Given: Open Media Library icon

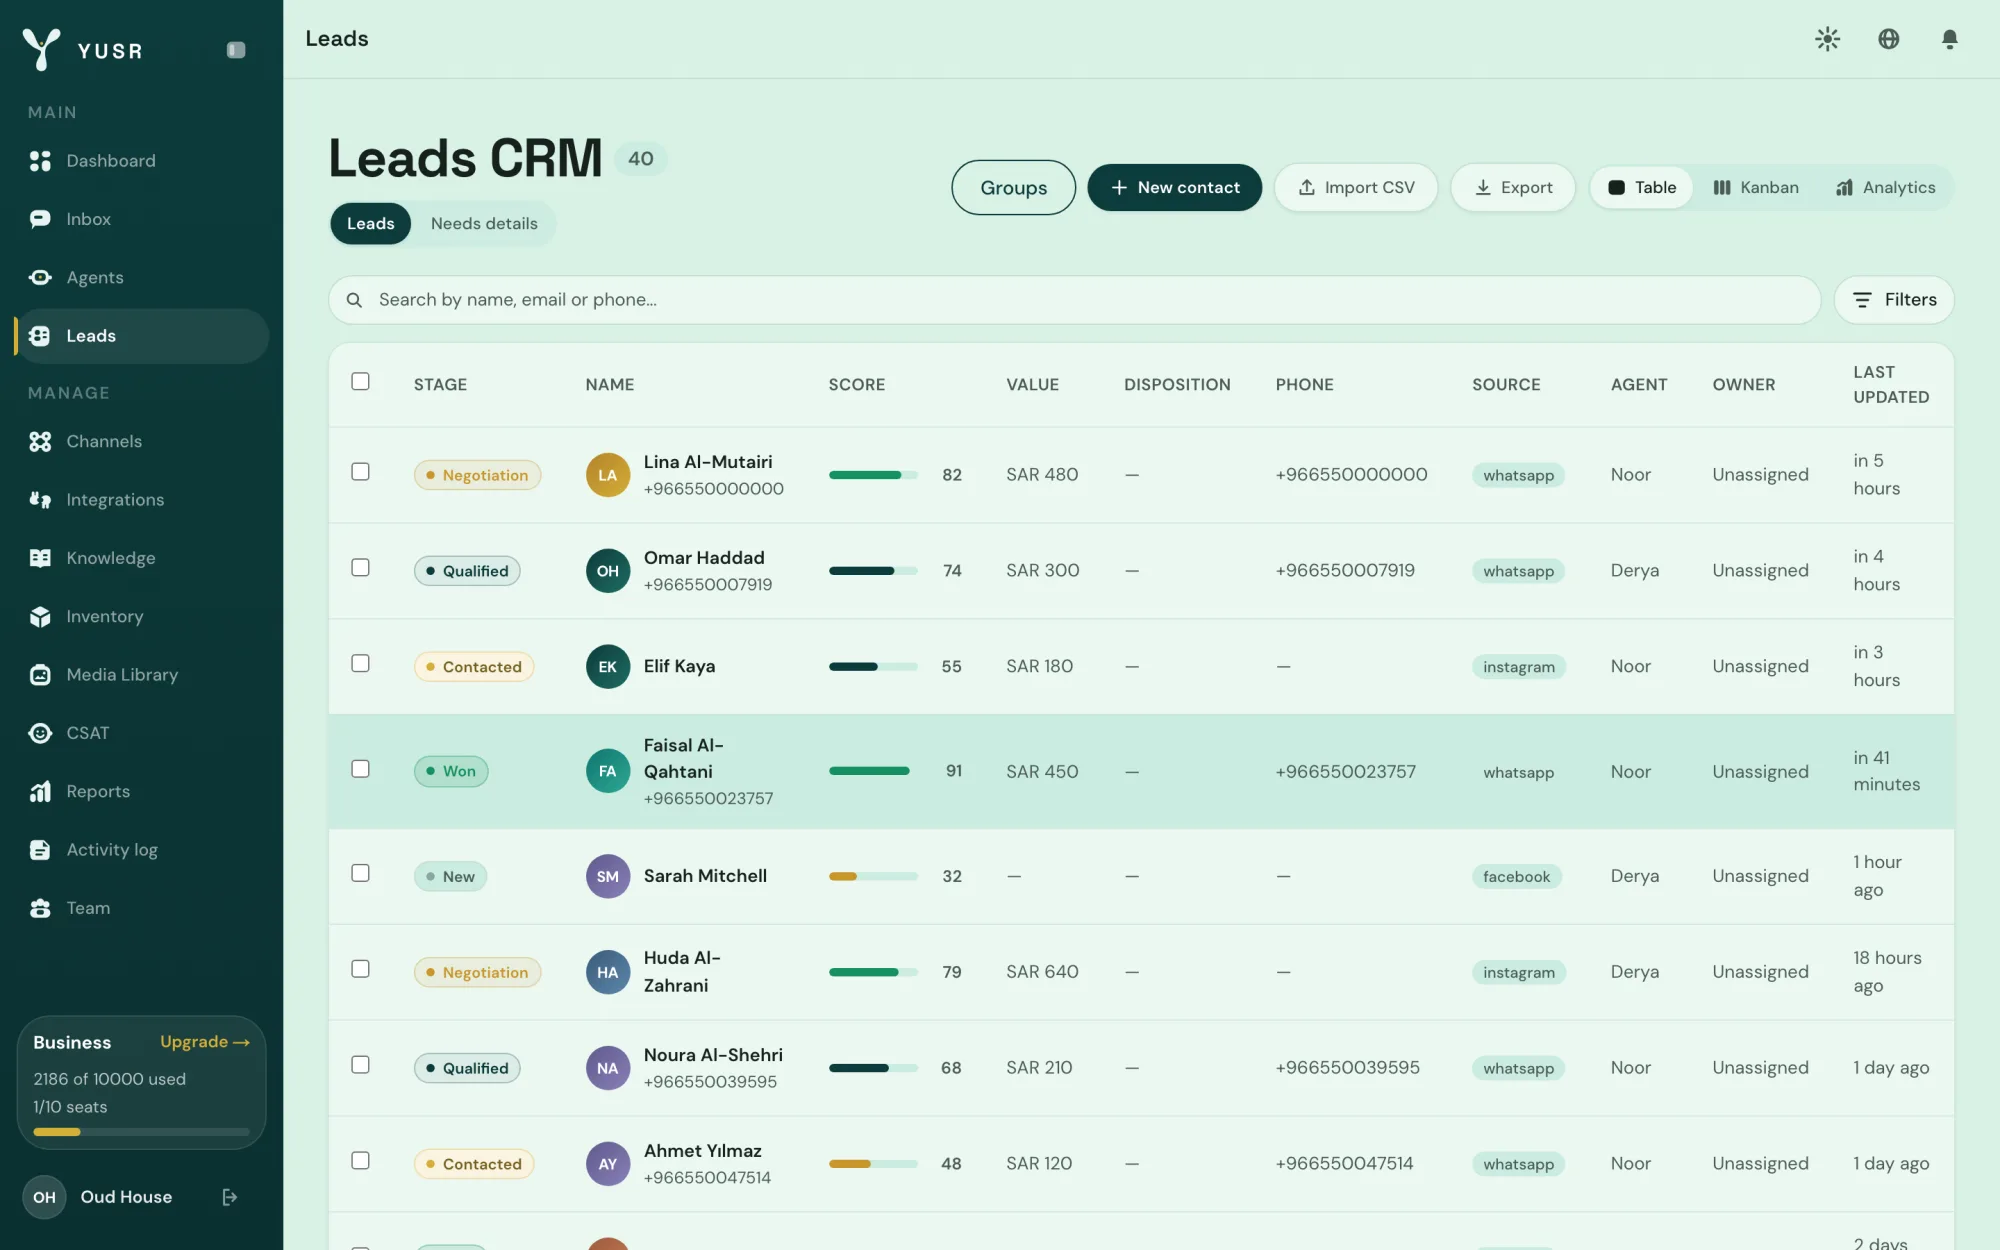Looking at the screenshot, I should point(40,675).
